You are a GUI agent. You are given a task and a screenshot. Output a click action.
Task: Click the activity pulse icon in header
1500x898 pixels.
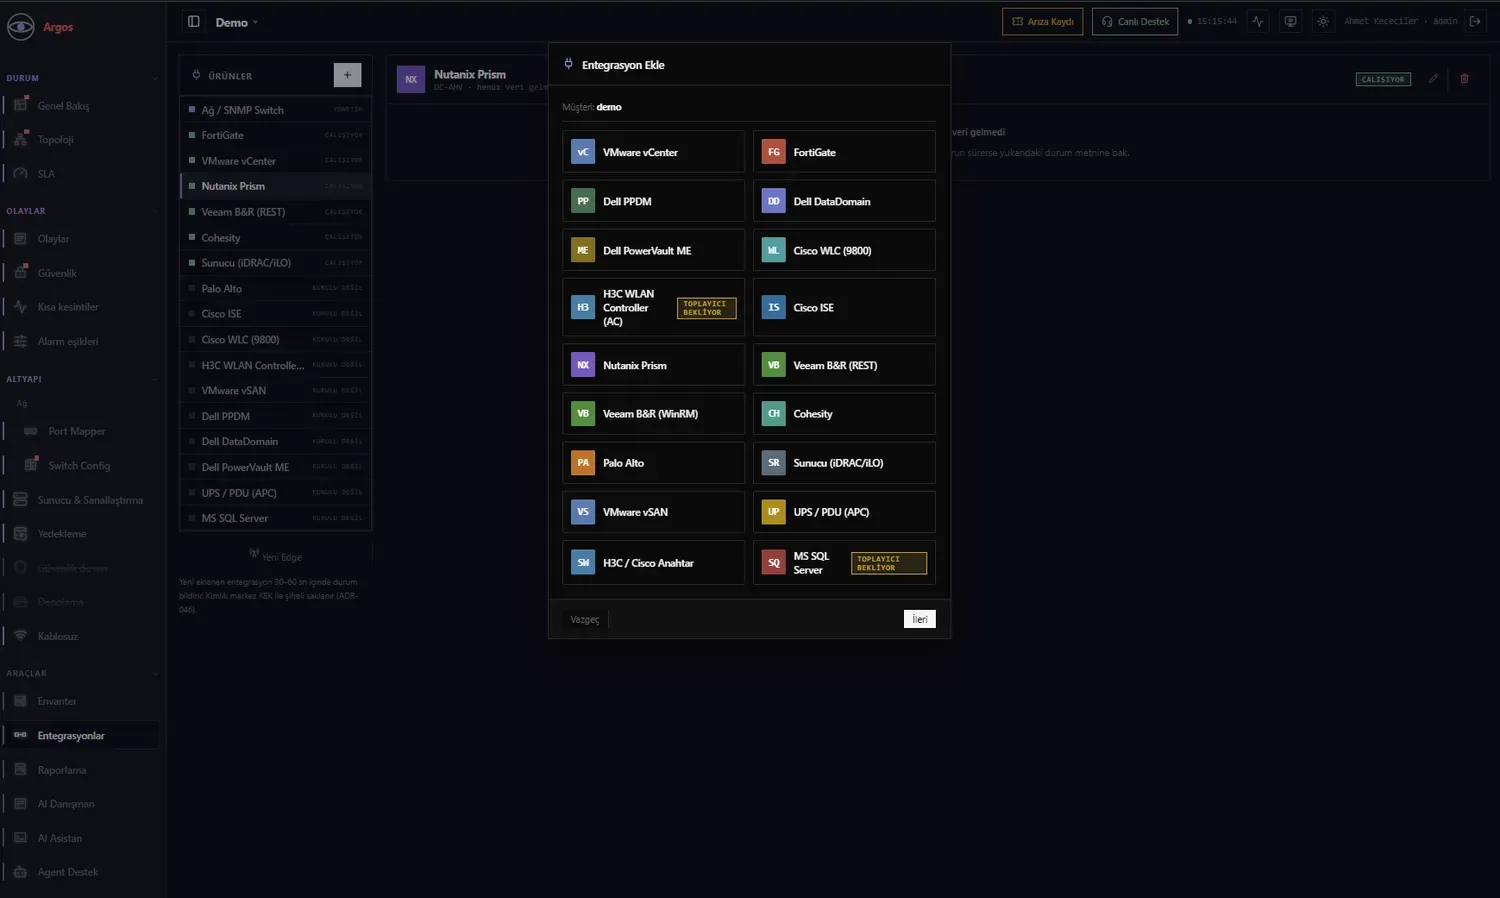click(1258, 21)
